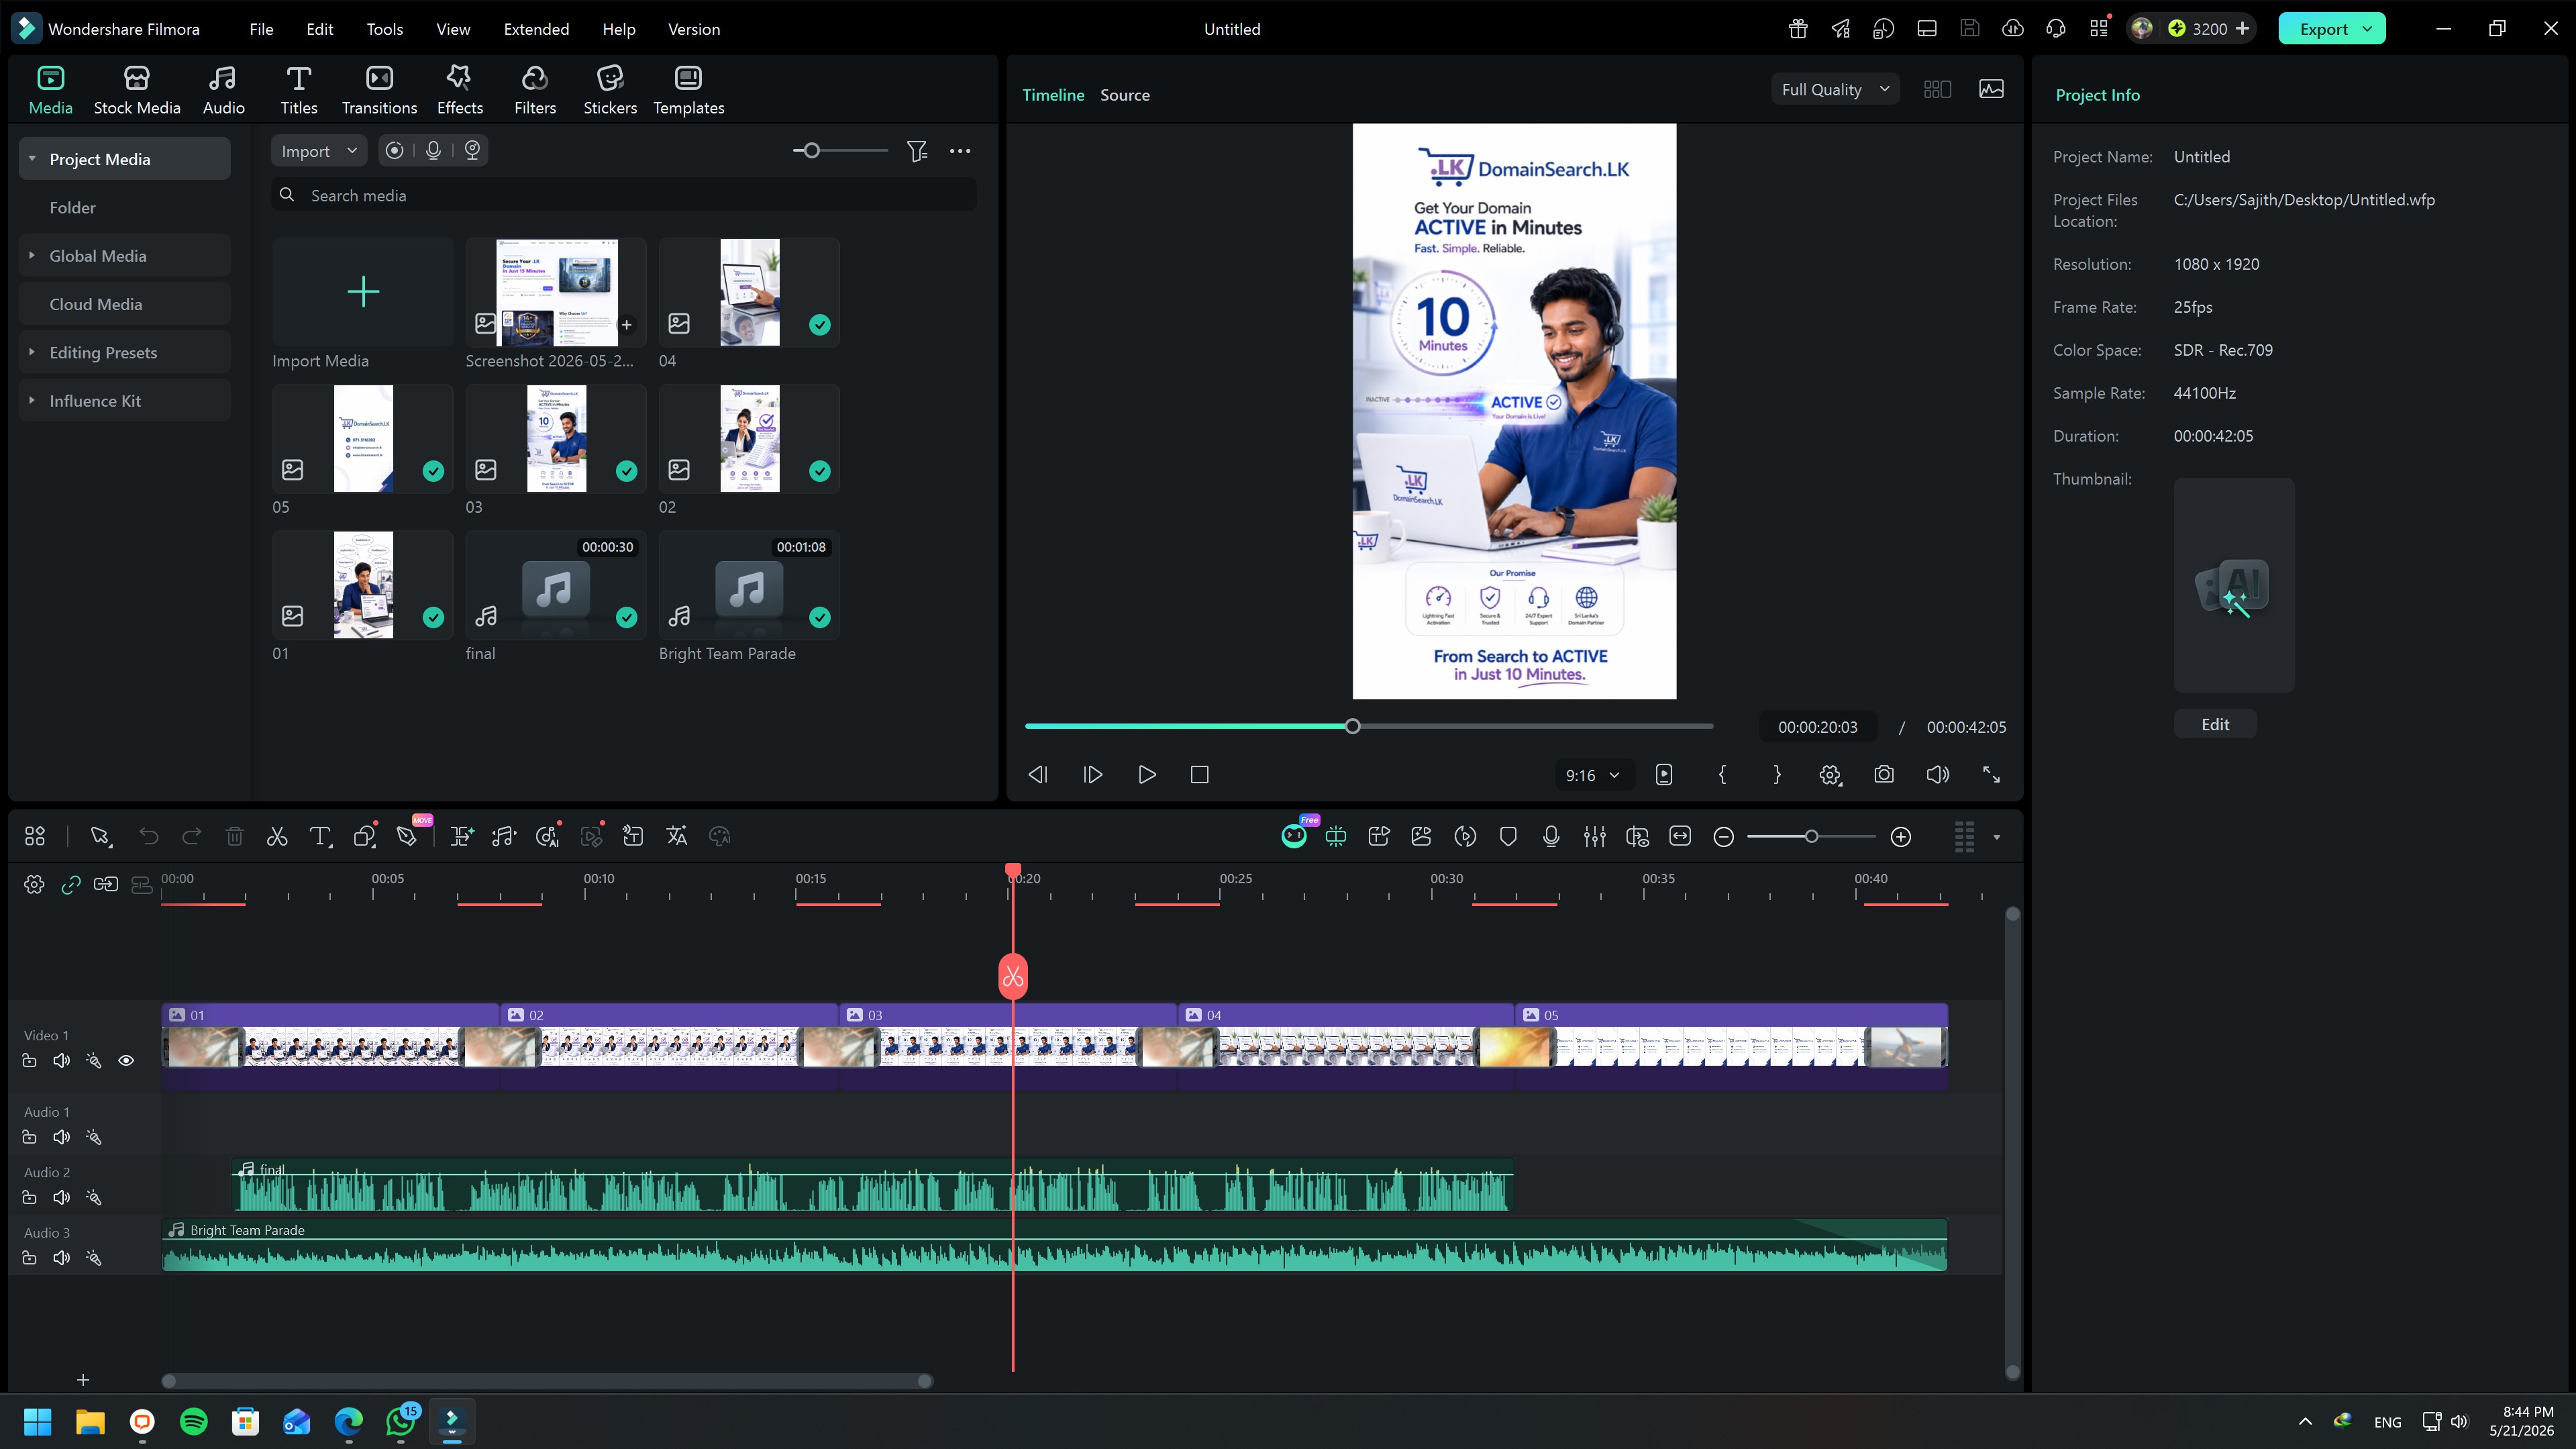Screen dimensions: 2576x1449
Task: Click the record voiceover microphone in timeline toolbar
Action: coord(1551,836)
